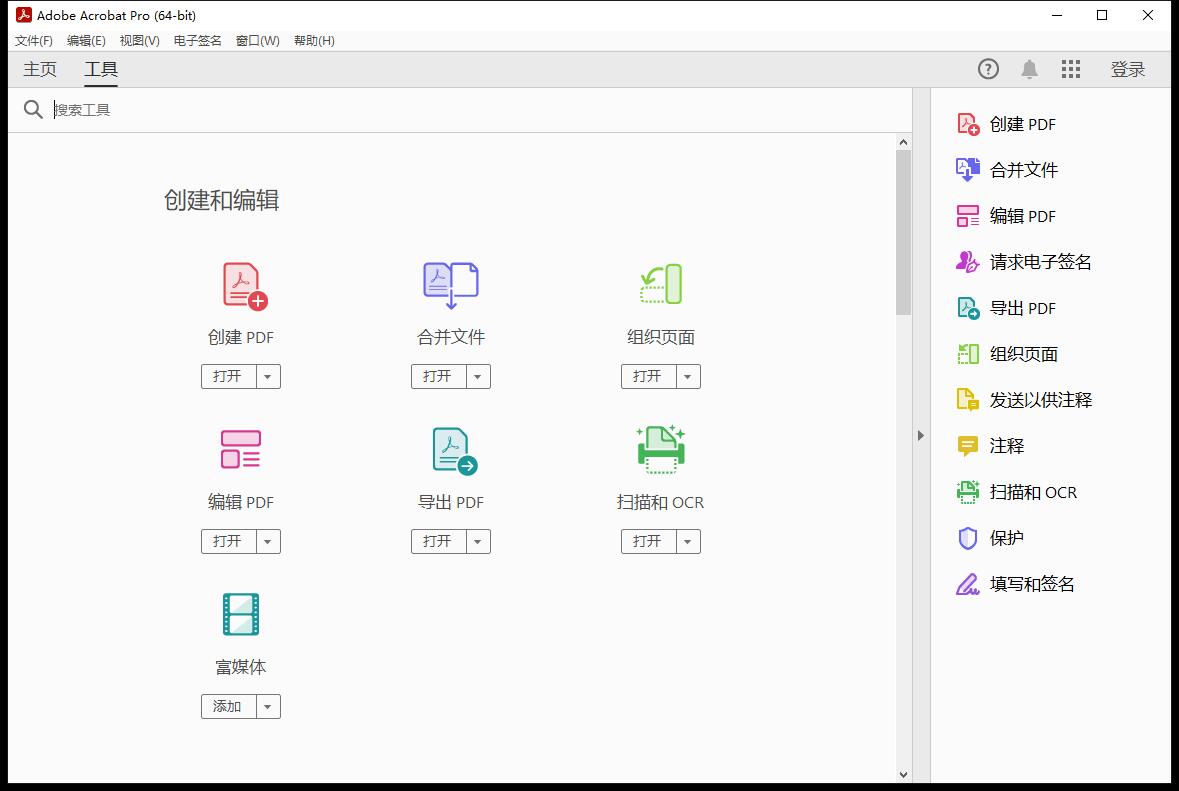Select 导出 PDF icon in right sidebar

pos(968,308)
